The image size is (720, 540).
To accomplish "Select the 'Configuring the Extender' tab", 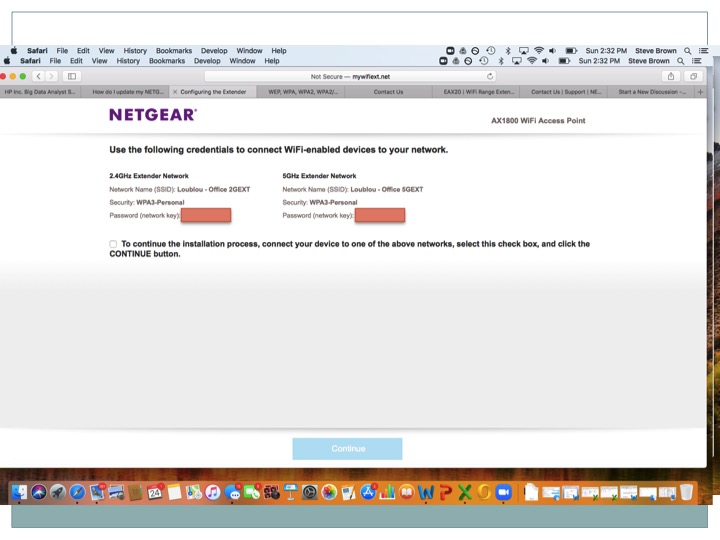I will (x=213, y=92).
